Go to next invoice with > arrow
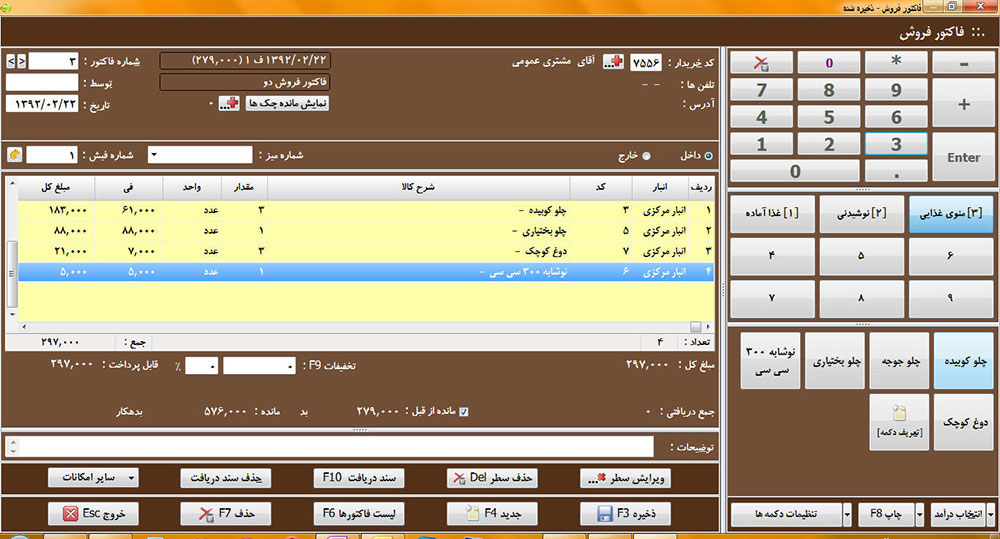This screenshot has width=1000, height=539. [22, 61]
